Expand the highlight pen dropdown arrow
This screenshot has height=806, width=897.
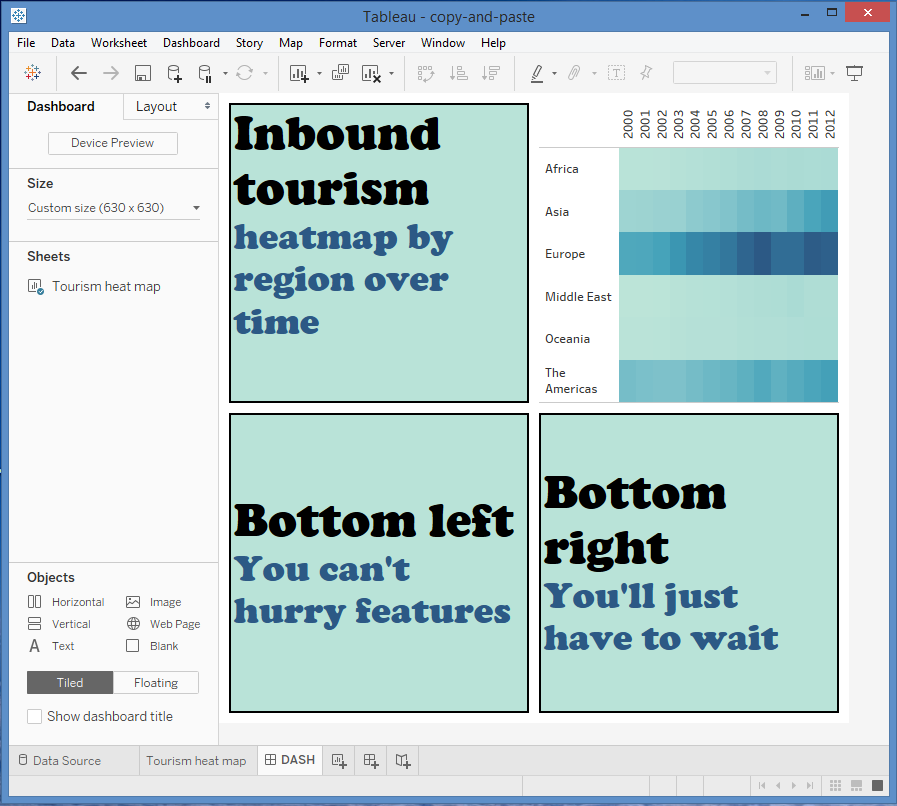pos(554,73)
